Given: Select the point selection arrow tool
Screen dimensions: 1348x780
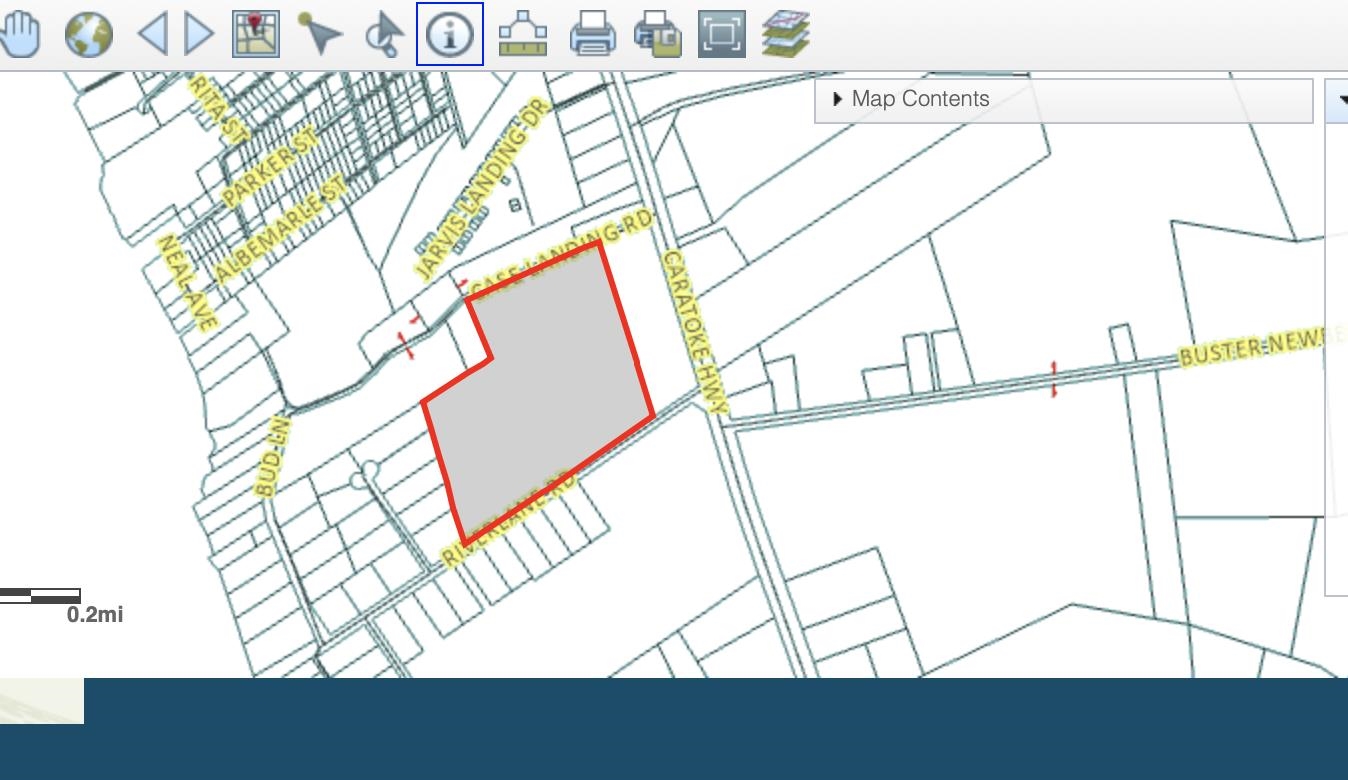Looking at the screenshot, I should click(x=320, y=34).
